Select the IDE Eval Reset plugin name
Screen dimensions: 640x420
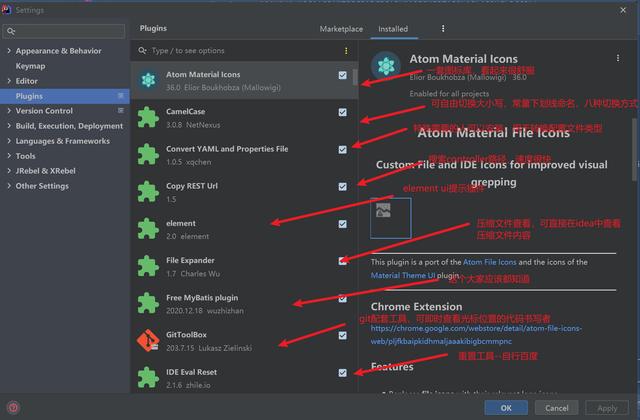point(191,372)
